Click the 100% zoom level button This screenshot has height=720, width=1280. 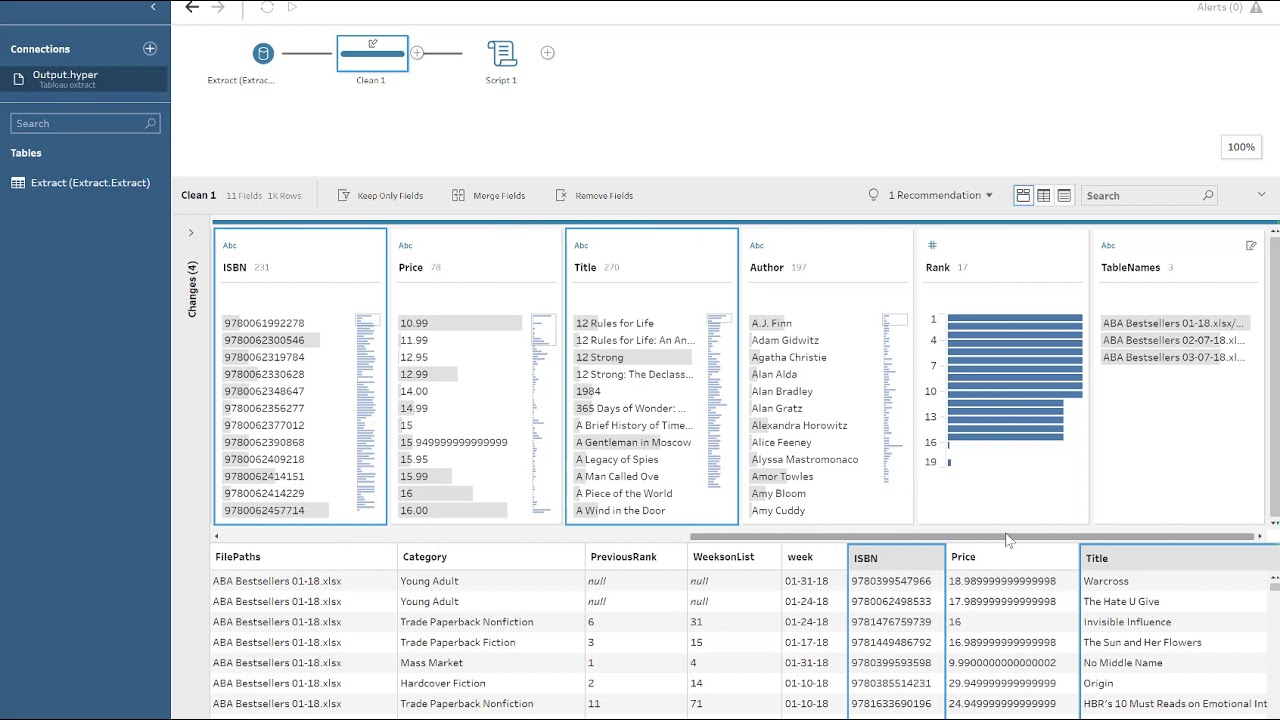[1241, 147]
